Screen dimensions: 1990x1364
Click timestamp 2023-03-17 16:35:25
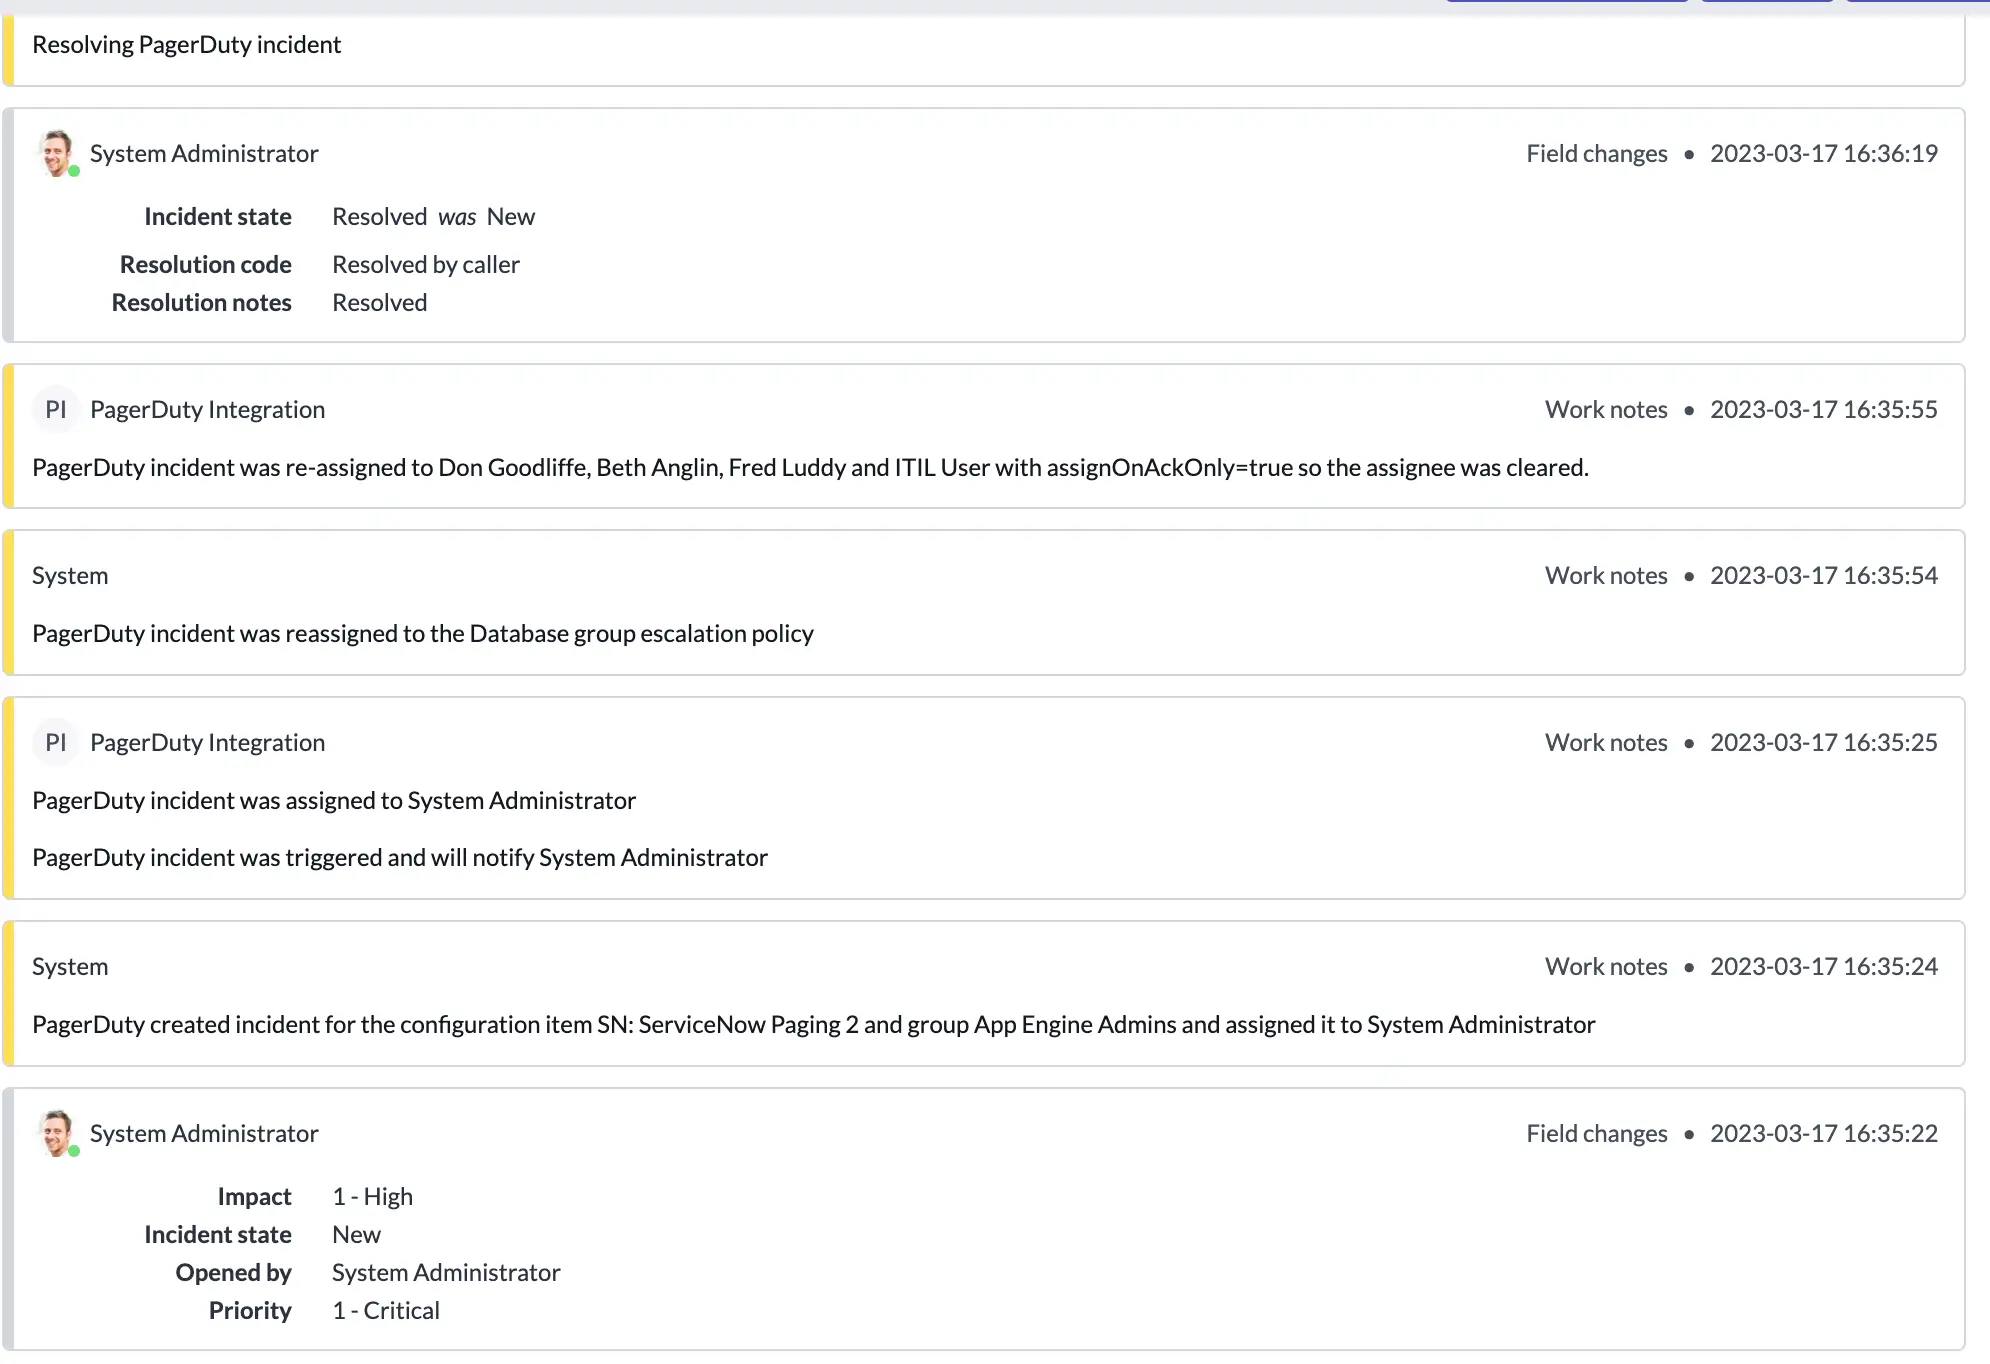pos(1824,743)
